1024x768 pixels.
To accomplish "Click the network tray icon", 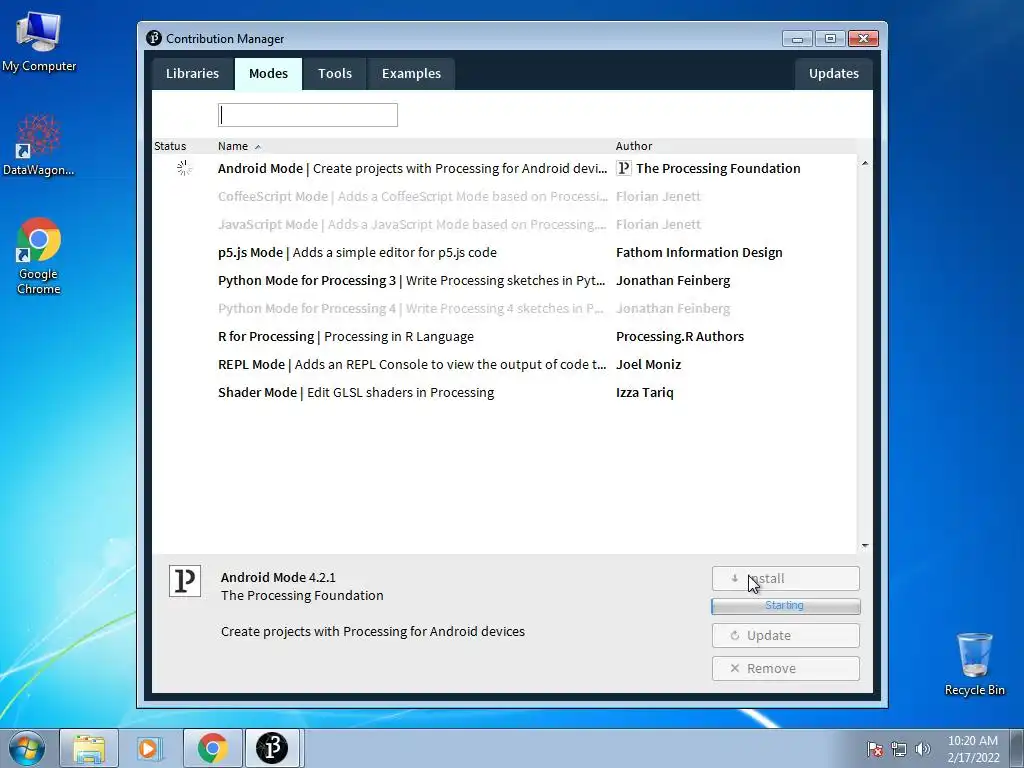I will (x=899, y=748).
